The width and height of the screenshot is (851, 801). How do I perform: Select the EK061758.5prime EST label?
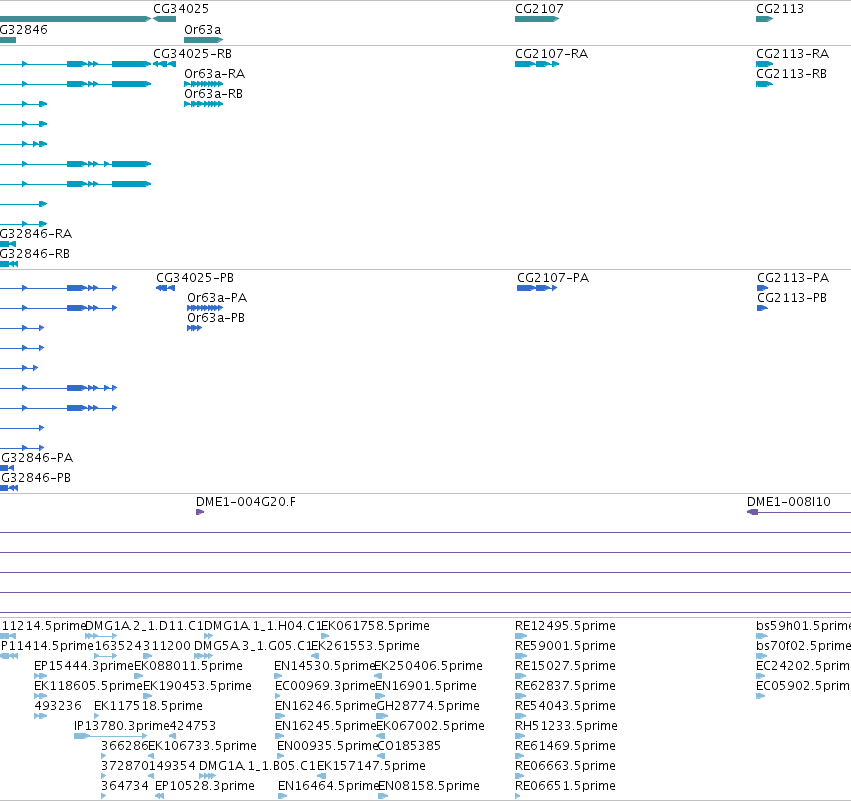[375, 626]
